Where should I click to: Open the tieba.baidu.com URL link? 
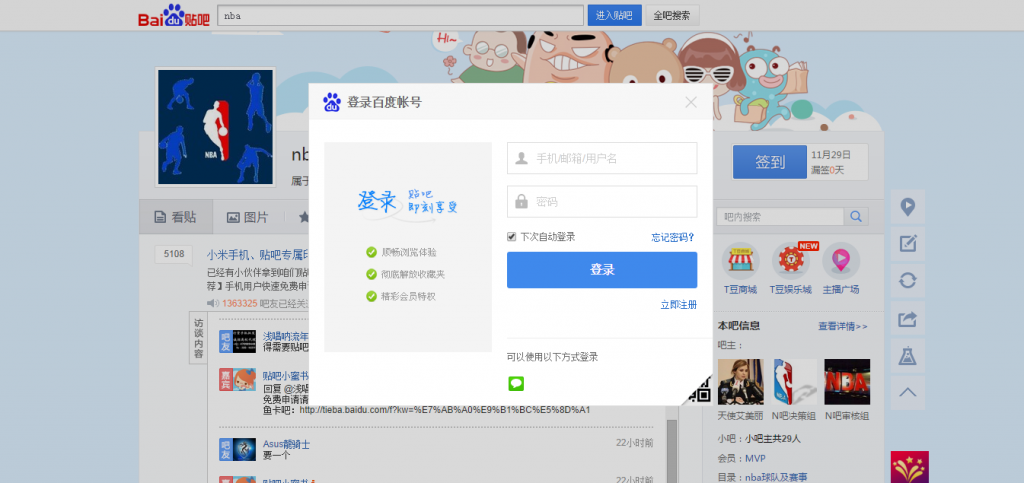[445, 410]
